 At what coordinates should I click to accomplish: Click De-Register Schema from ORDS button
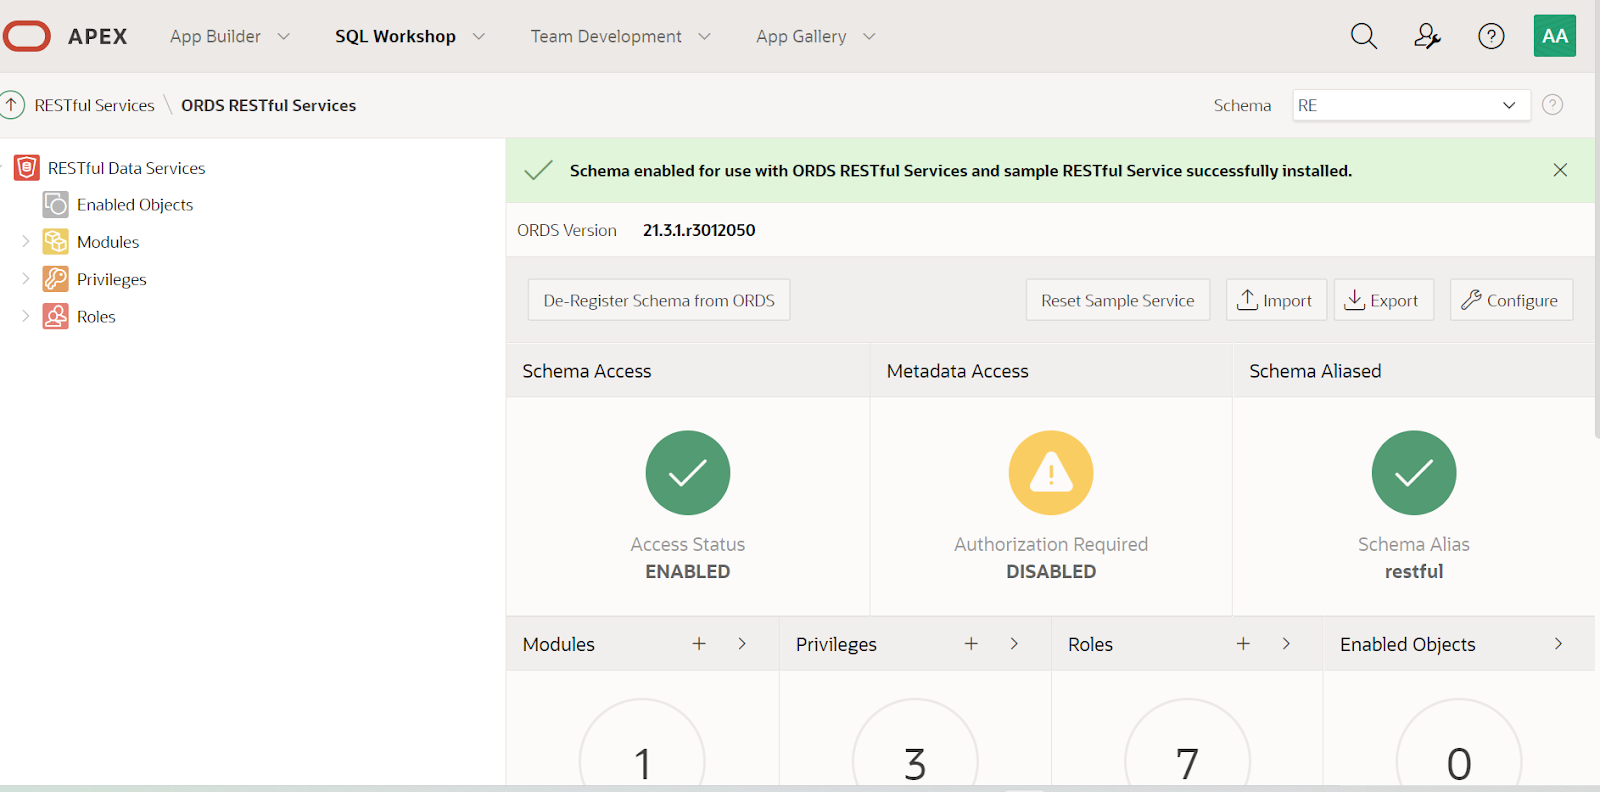pos(659,300)
